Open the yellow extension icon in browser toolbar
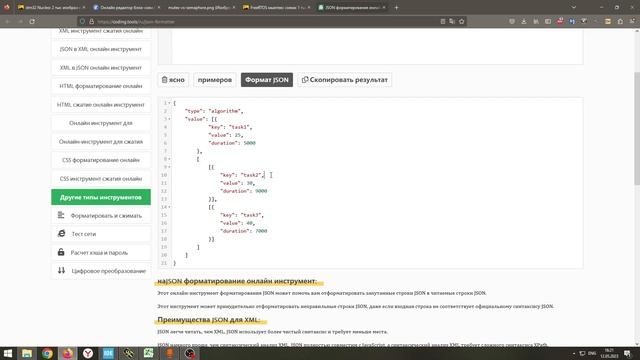This screenshot has width=640, height=360. tap(608, 21)
